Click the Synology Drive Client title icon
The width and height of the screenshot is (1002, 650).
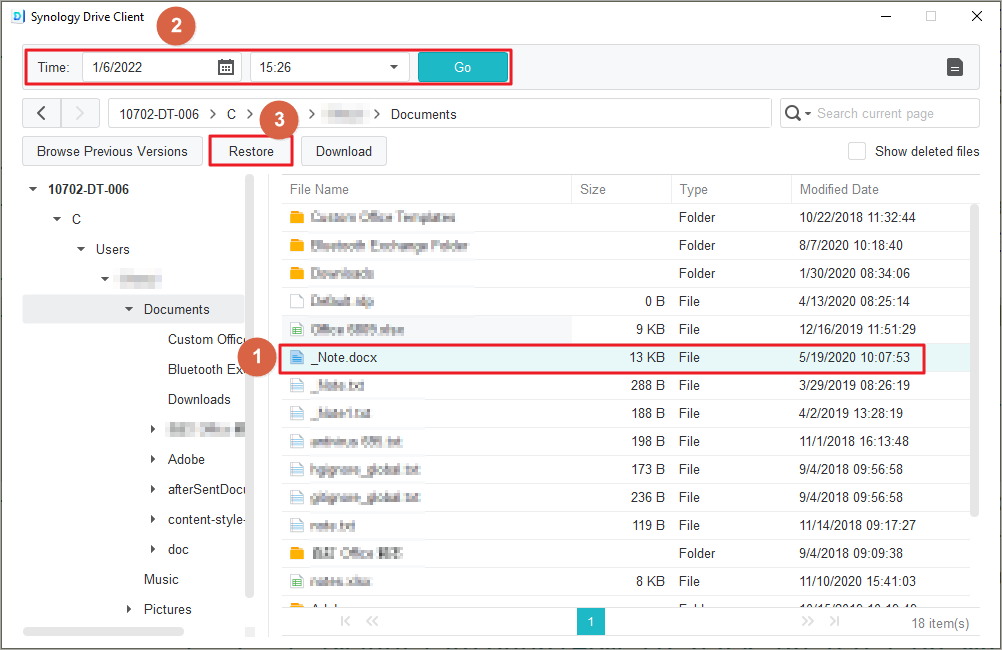tap(17, 17)
